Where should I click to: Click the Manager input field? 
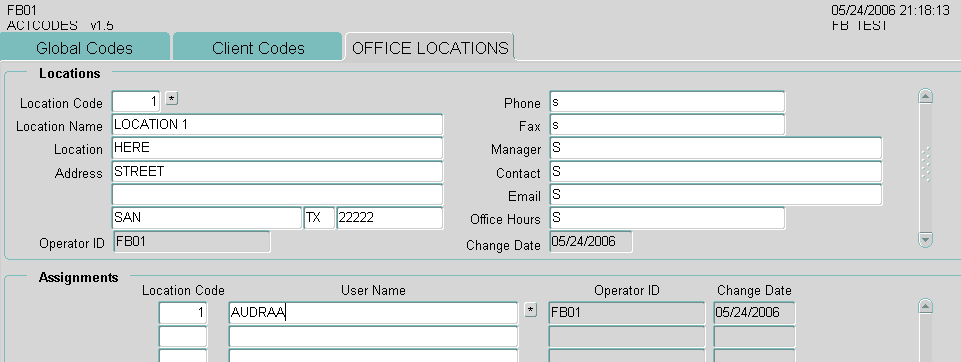tap(715, 148)
